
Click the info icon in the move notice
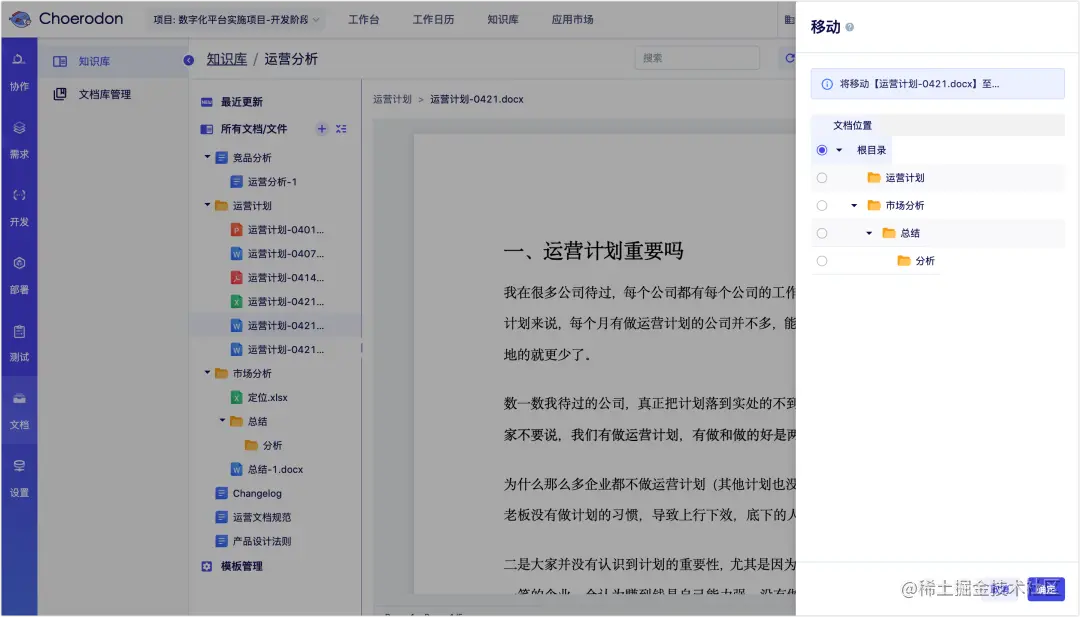click(827, 84)
